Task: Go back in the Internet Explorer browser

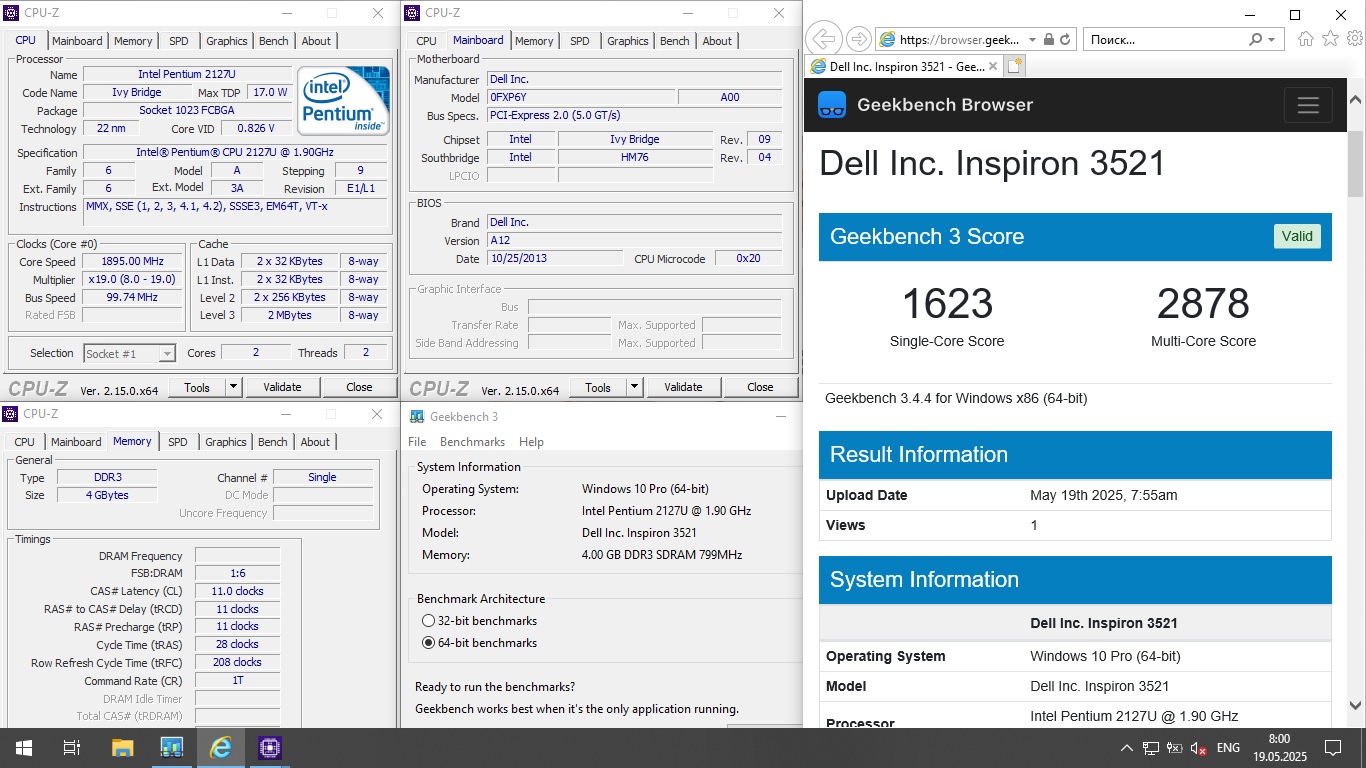Action: [823, 40]
